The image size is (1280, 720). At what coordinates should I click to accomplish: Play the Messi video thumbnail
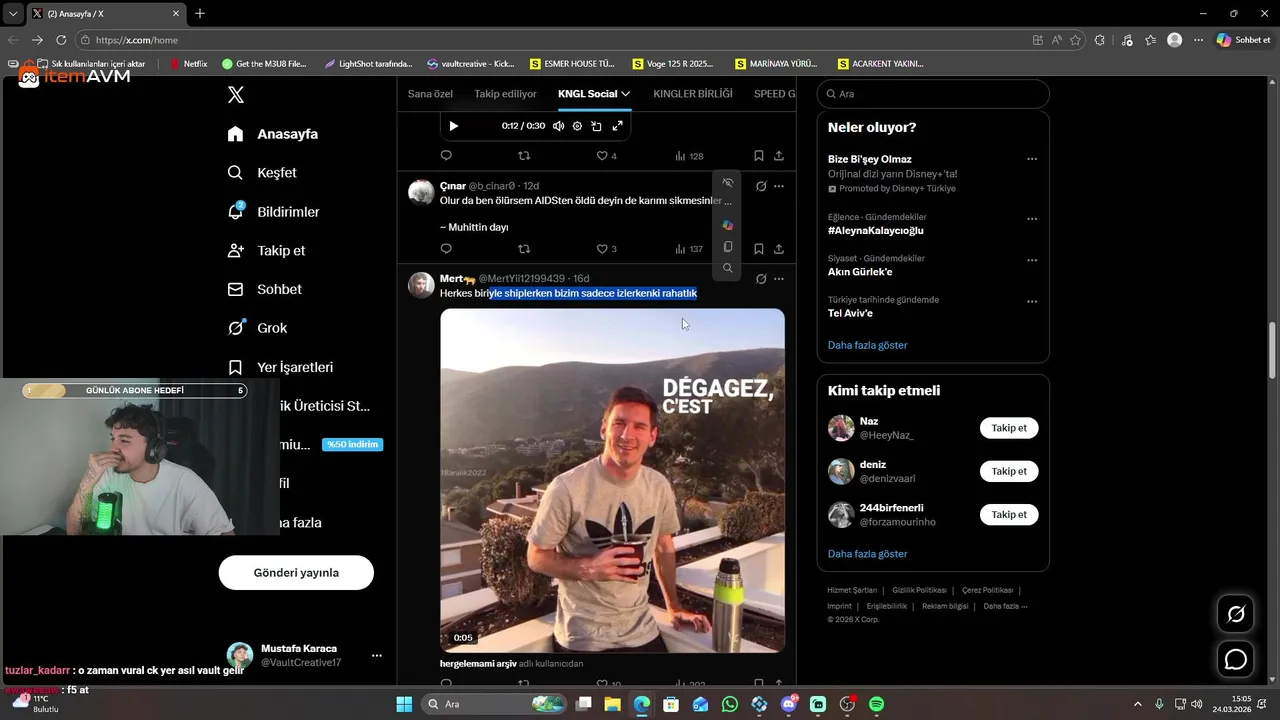[x=612, y=480]
